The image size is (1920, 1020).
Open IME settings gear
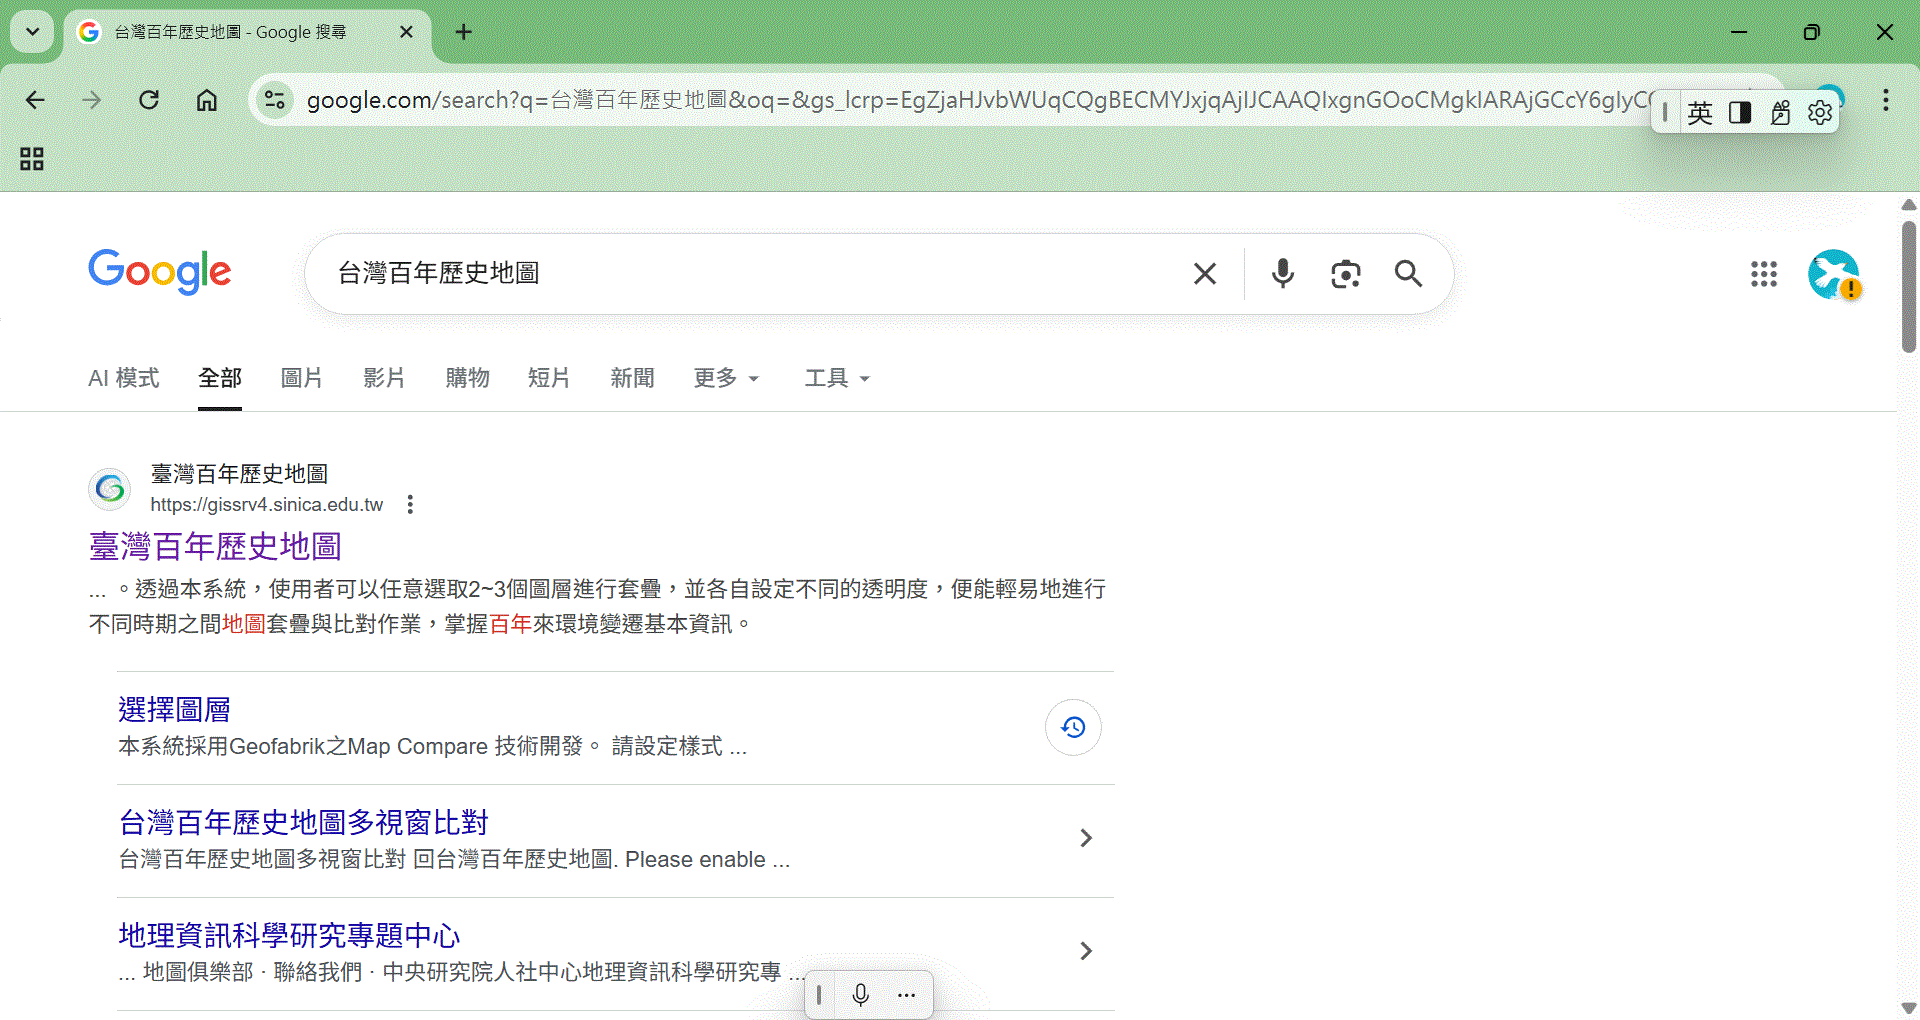pos(1820,113)
